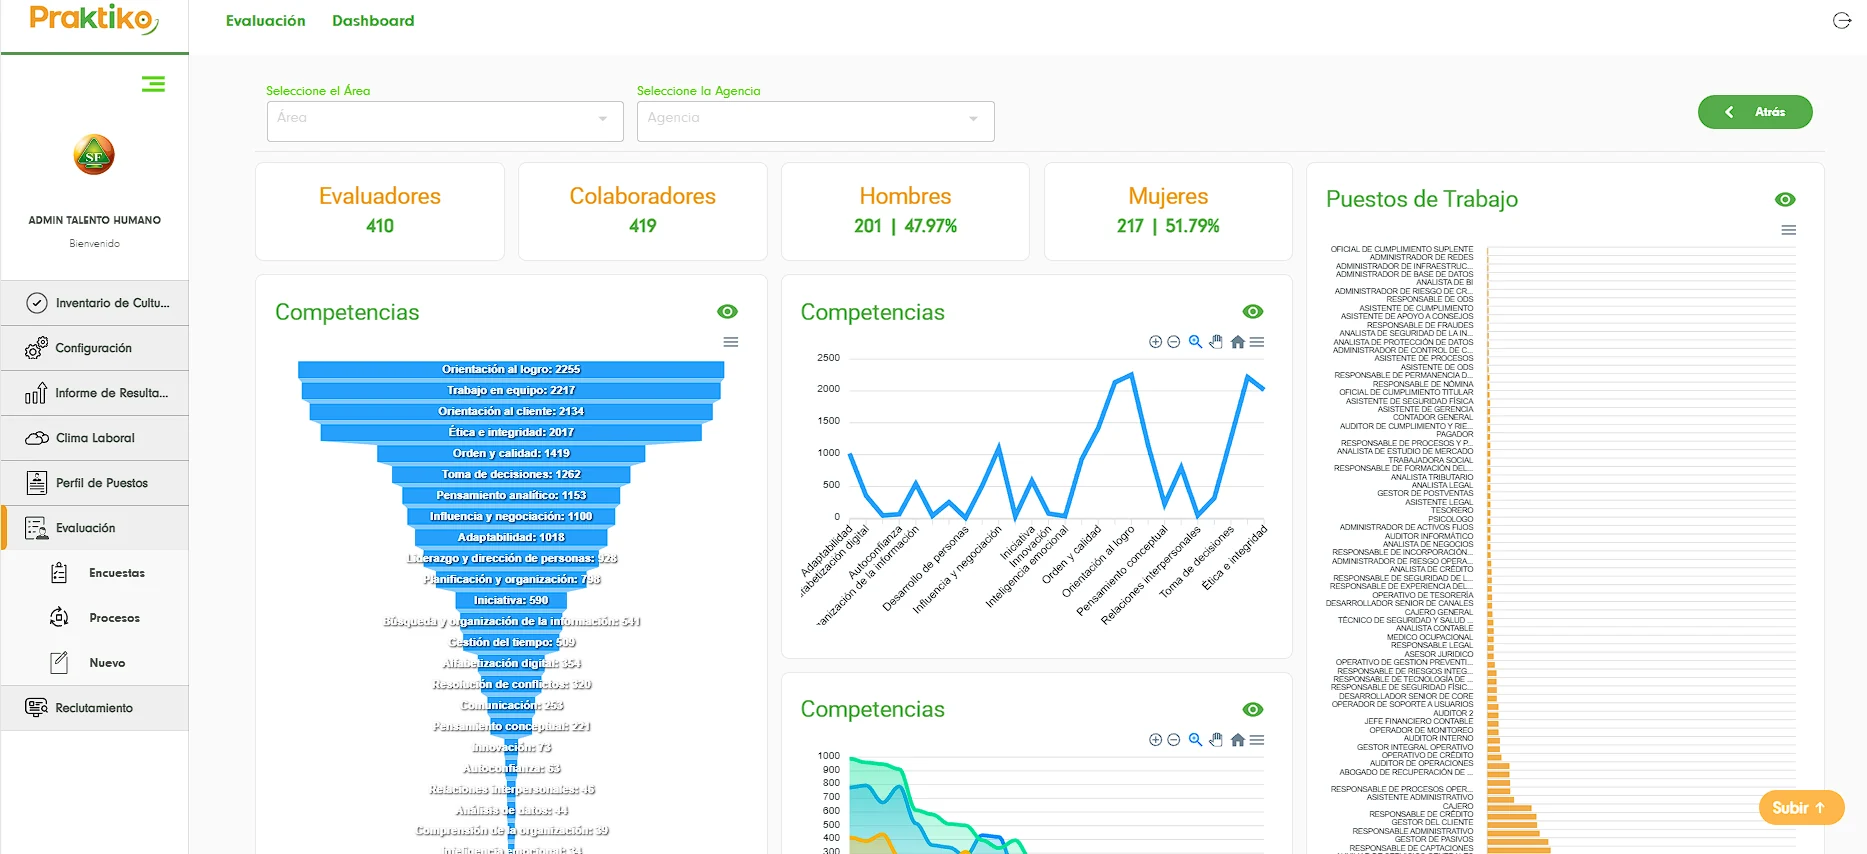
Task: Collapse the Evaluación sidebar section
Action: [95, 528]
